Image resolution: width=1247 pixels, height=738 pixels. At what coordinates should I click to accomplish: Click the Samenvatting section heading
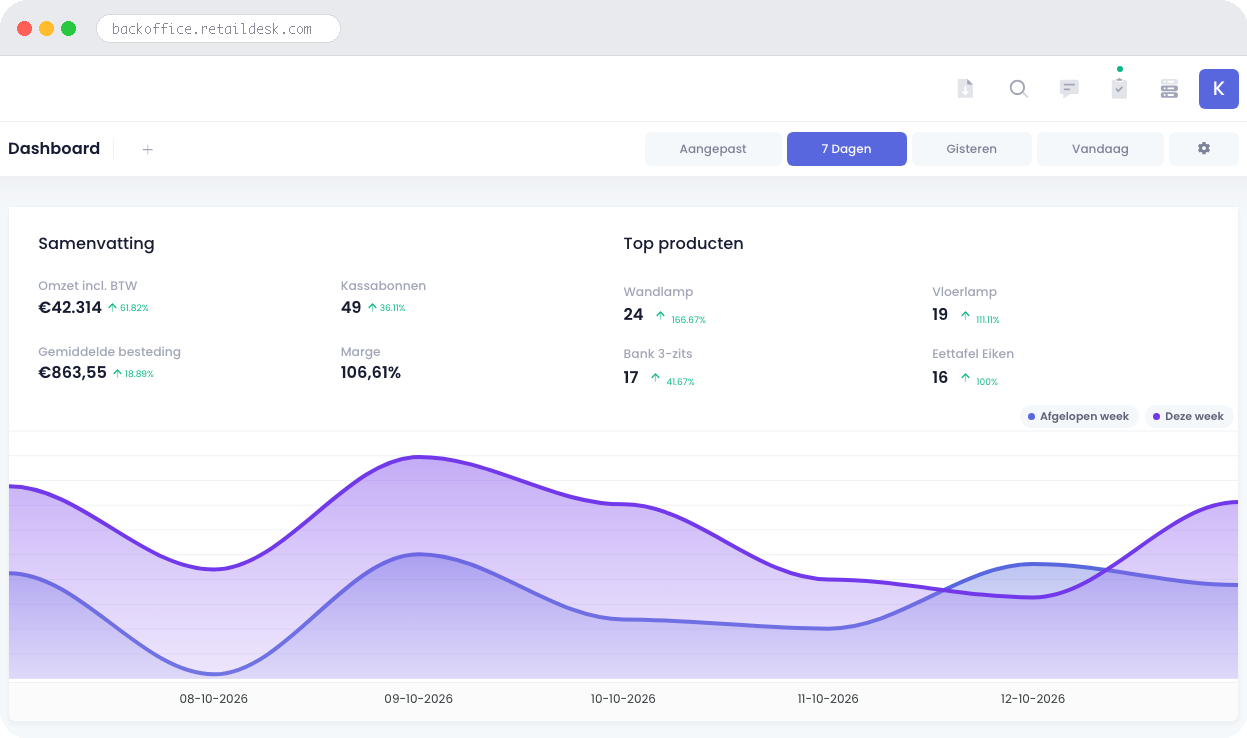click(x=96, y=243)
